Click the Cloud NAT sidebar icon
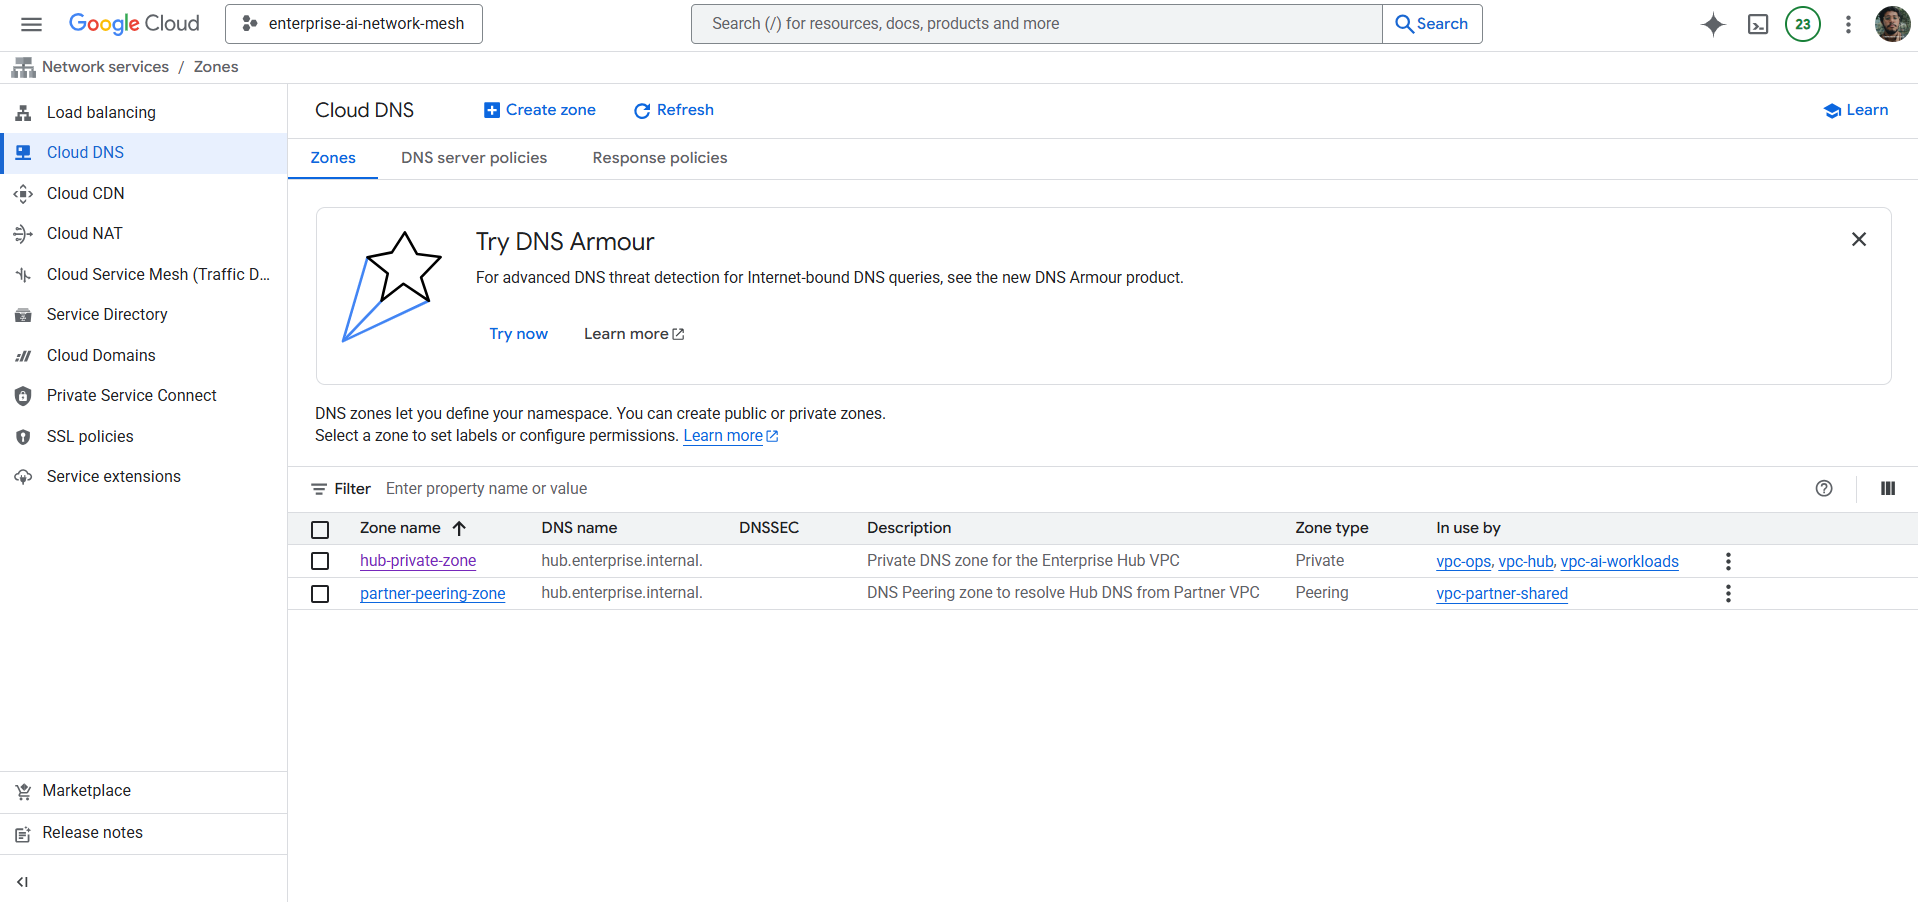The image size is (1918, 902). click(x=23, y=234)
